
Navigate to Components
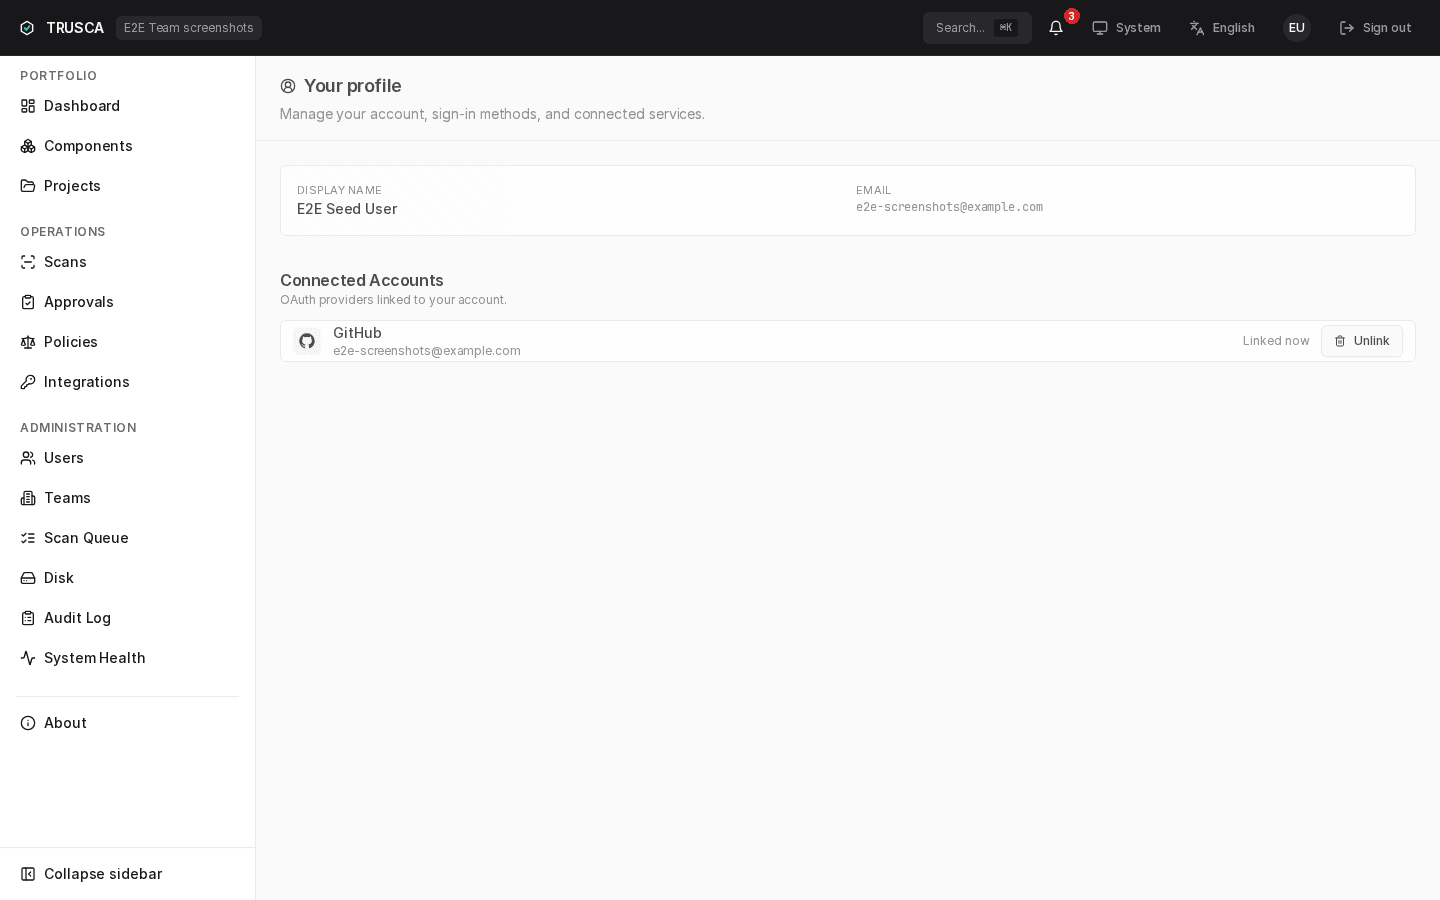pos(127,146)
